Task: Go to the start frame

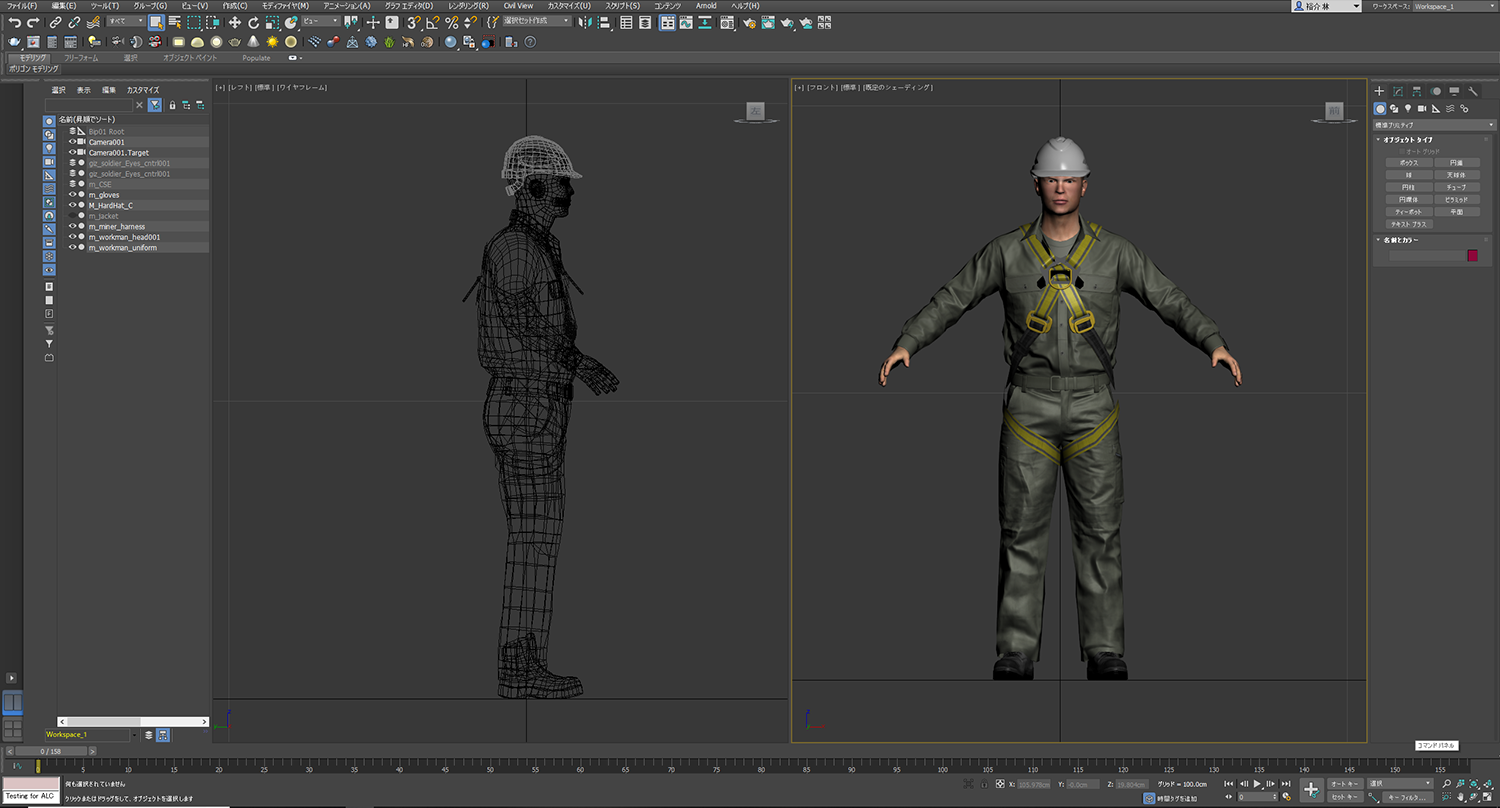Action: [1230, 784]
